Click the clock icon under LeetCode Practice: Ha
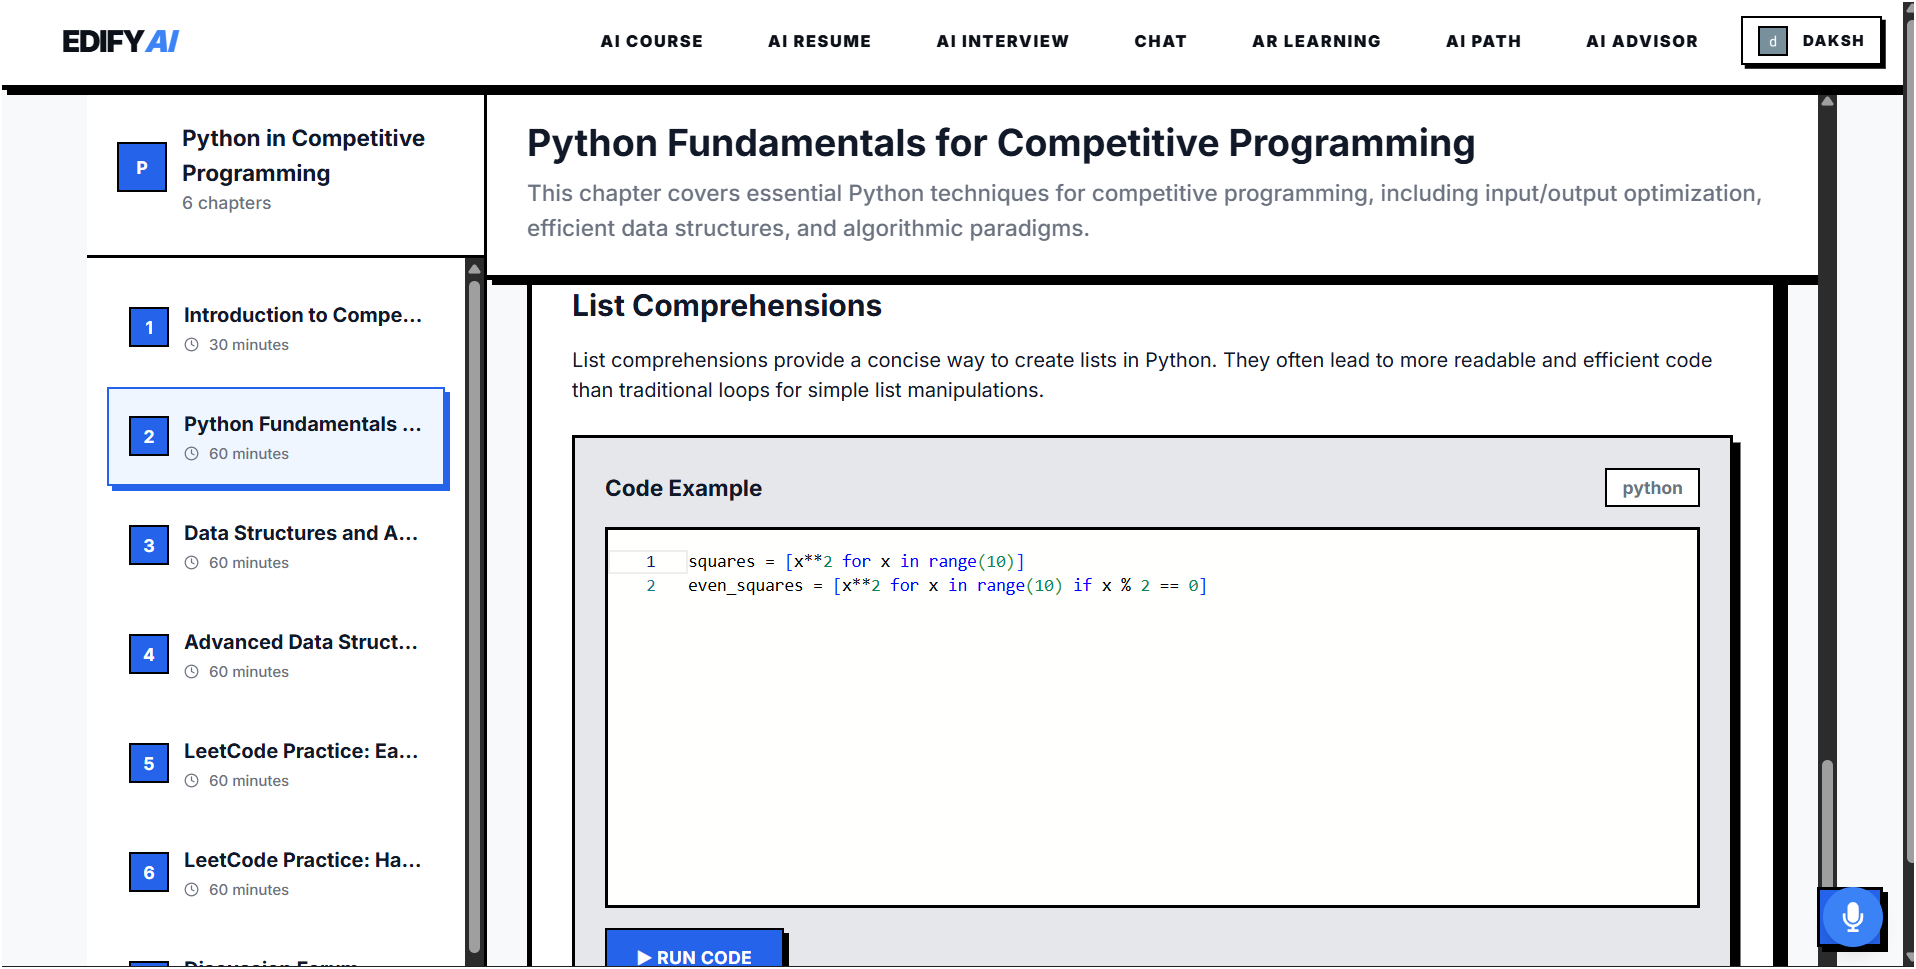The image size is (1916, 969). [x=191, y=889]
